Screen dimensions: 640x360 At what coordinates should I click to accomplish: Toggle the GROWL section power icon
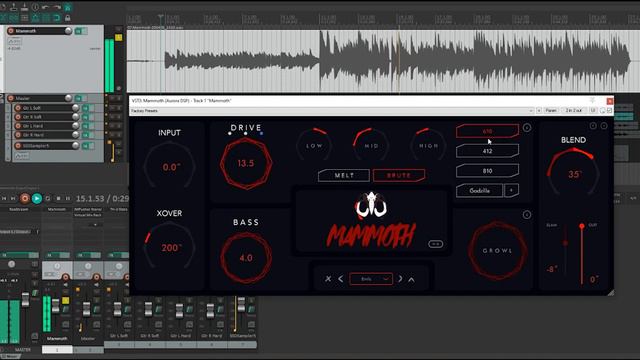click(x=527, y=215)
